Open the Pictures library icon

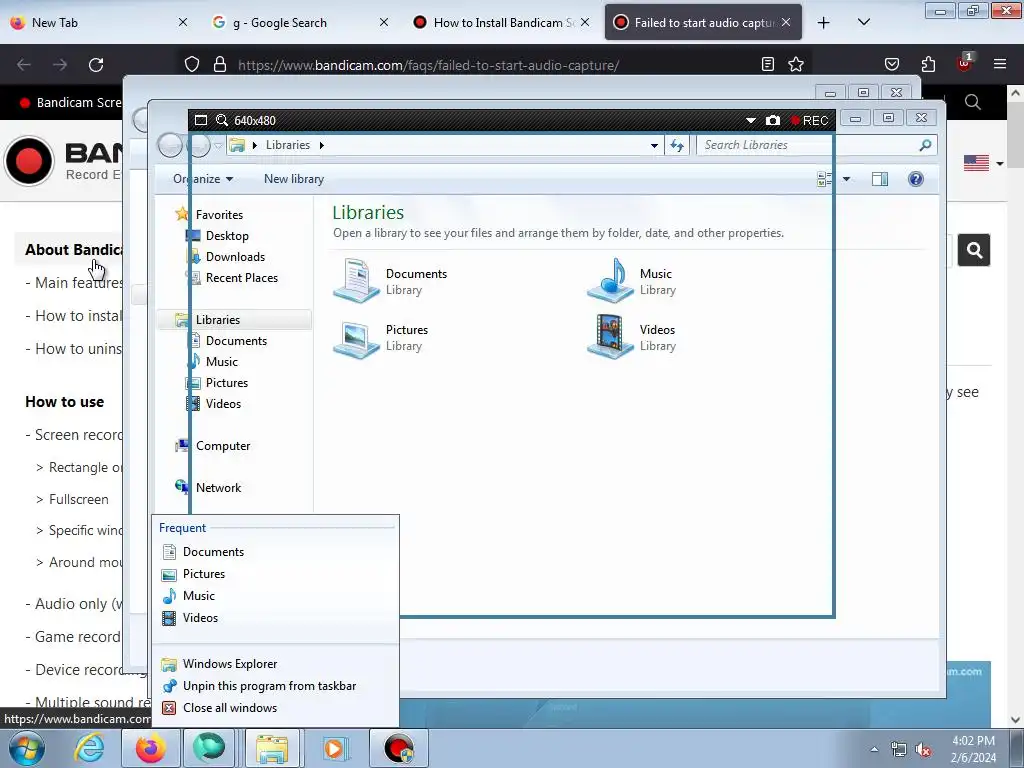tap(356, 338)
